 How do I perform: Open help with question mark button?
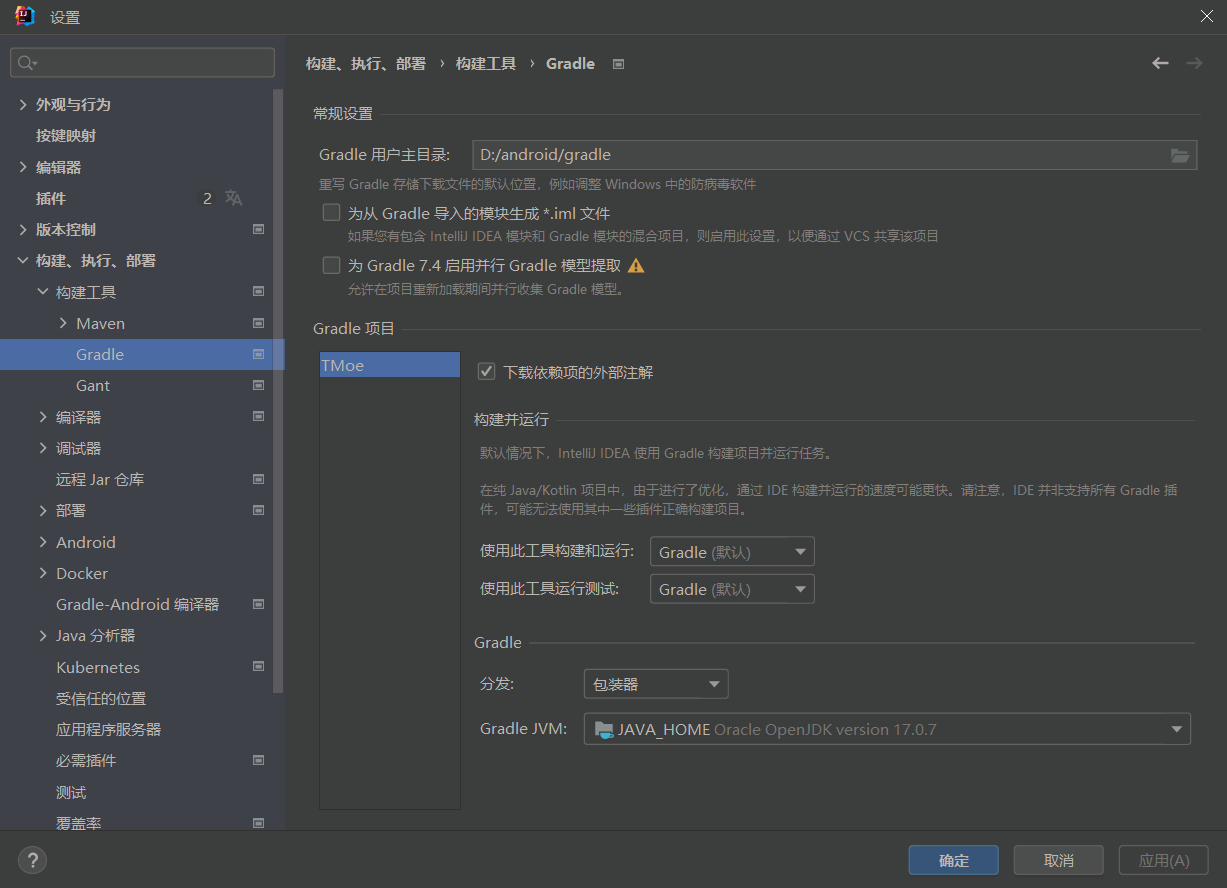click(32, 859)
